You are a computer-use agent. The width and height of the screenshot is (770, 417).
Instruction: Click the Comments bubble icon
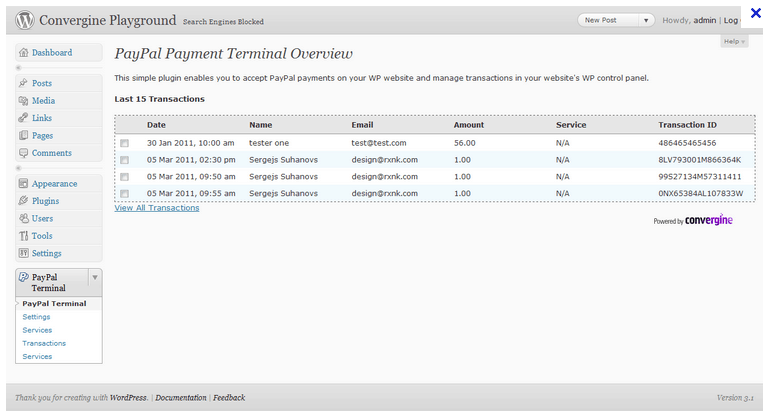pos(23,153)
